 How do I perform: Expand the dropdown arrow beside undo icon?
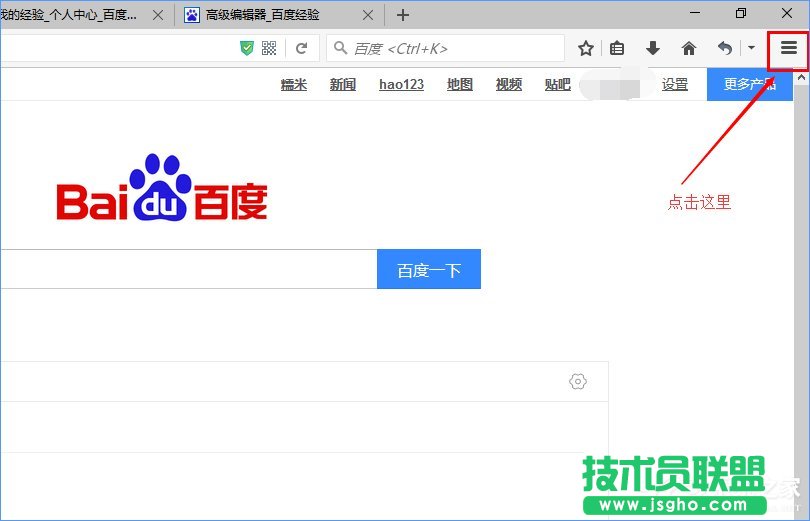[x=751, y=48]
